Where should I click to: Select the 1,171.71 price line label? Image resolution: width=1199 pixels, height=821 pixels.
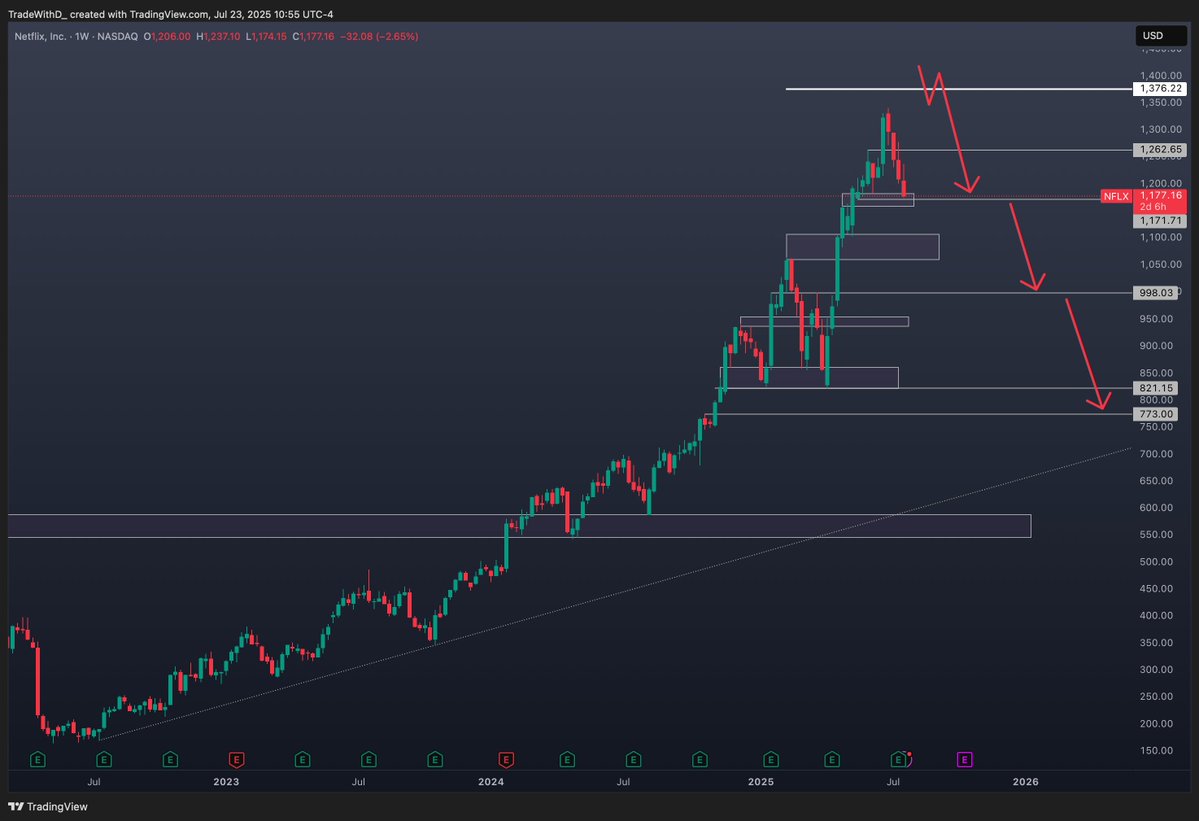pos(1159,221)
